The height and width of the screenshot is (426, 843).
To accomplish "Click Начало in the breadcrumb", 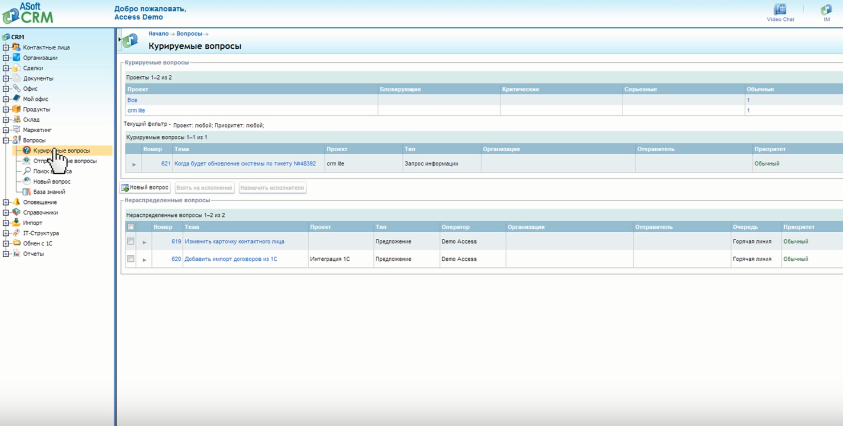I will coord(158,34).
